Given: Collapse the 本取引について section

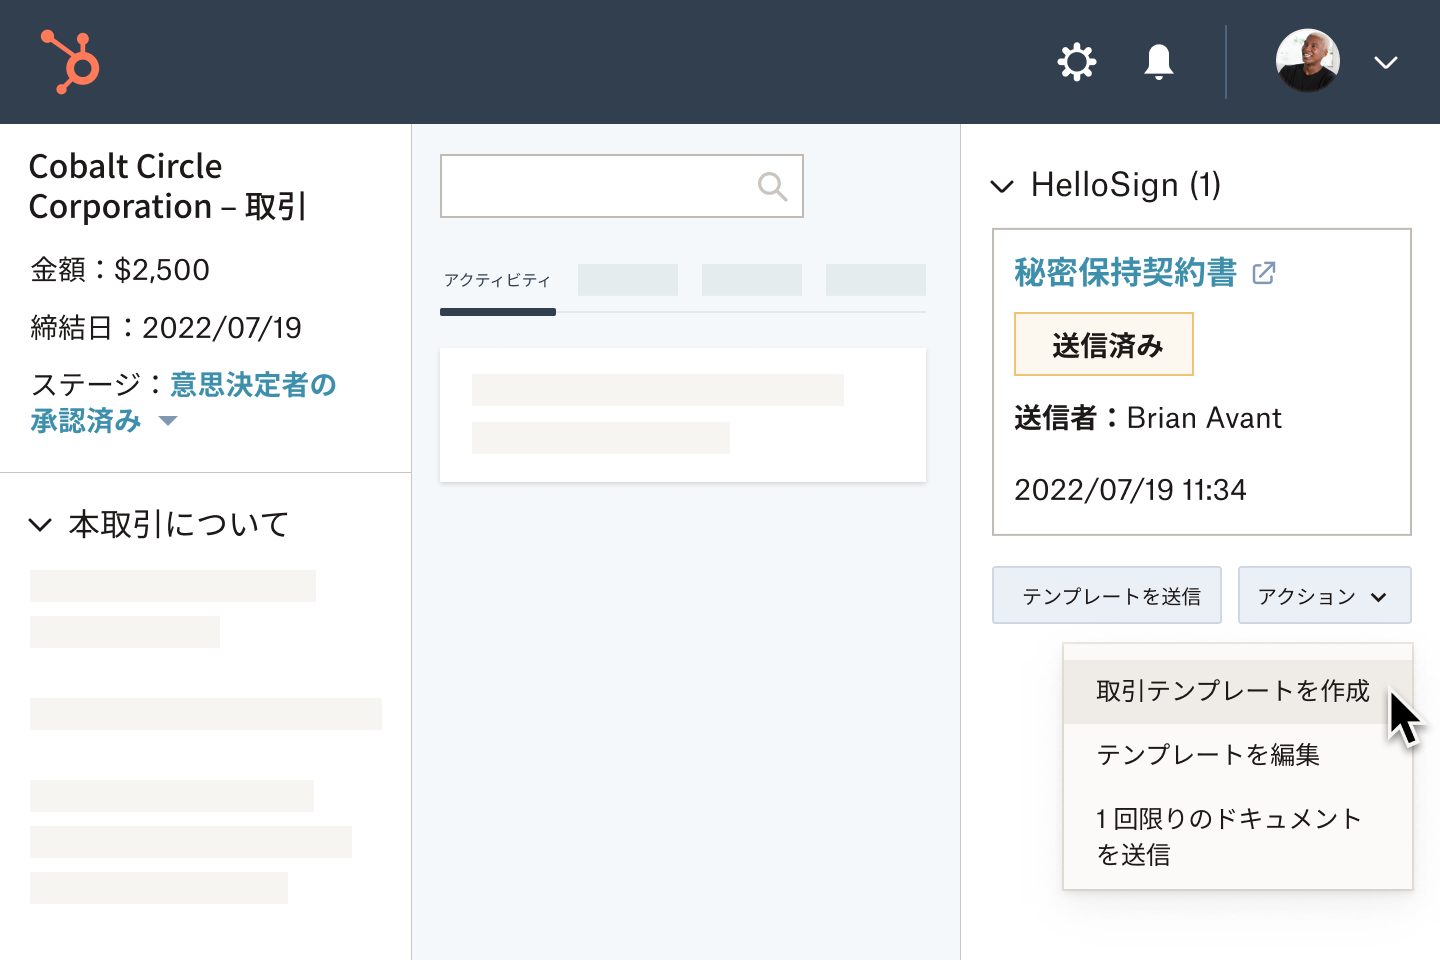Looking at the screenshot, I should click(x=40, y=524).
